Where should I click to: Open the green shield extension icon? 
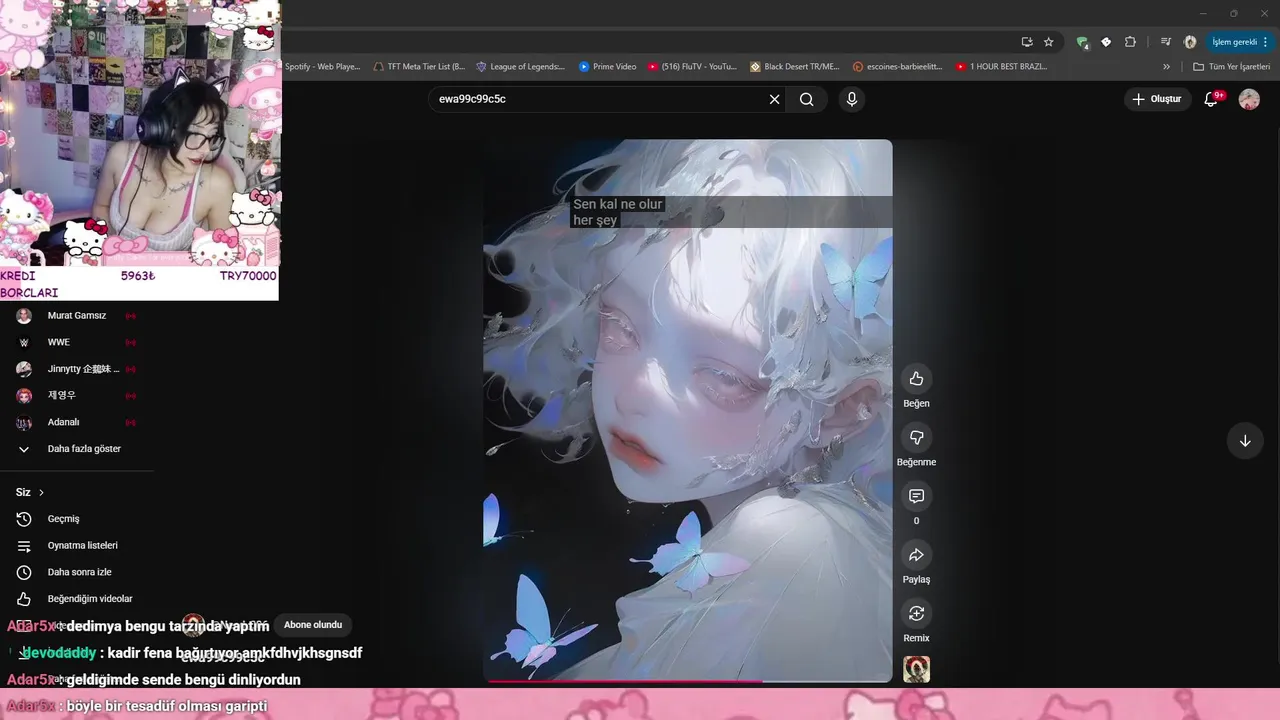[x=1082, y=42]
